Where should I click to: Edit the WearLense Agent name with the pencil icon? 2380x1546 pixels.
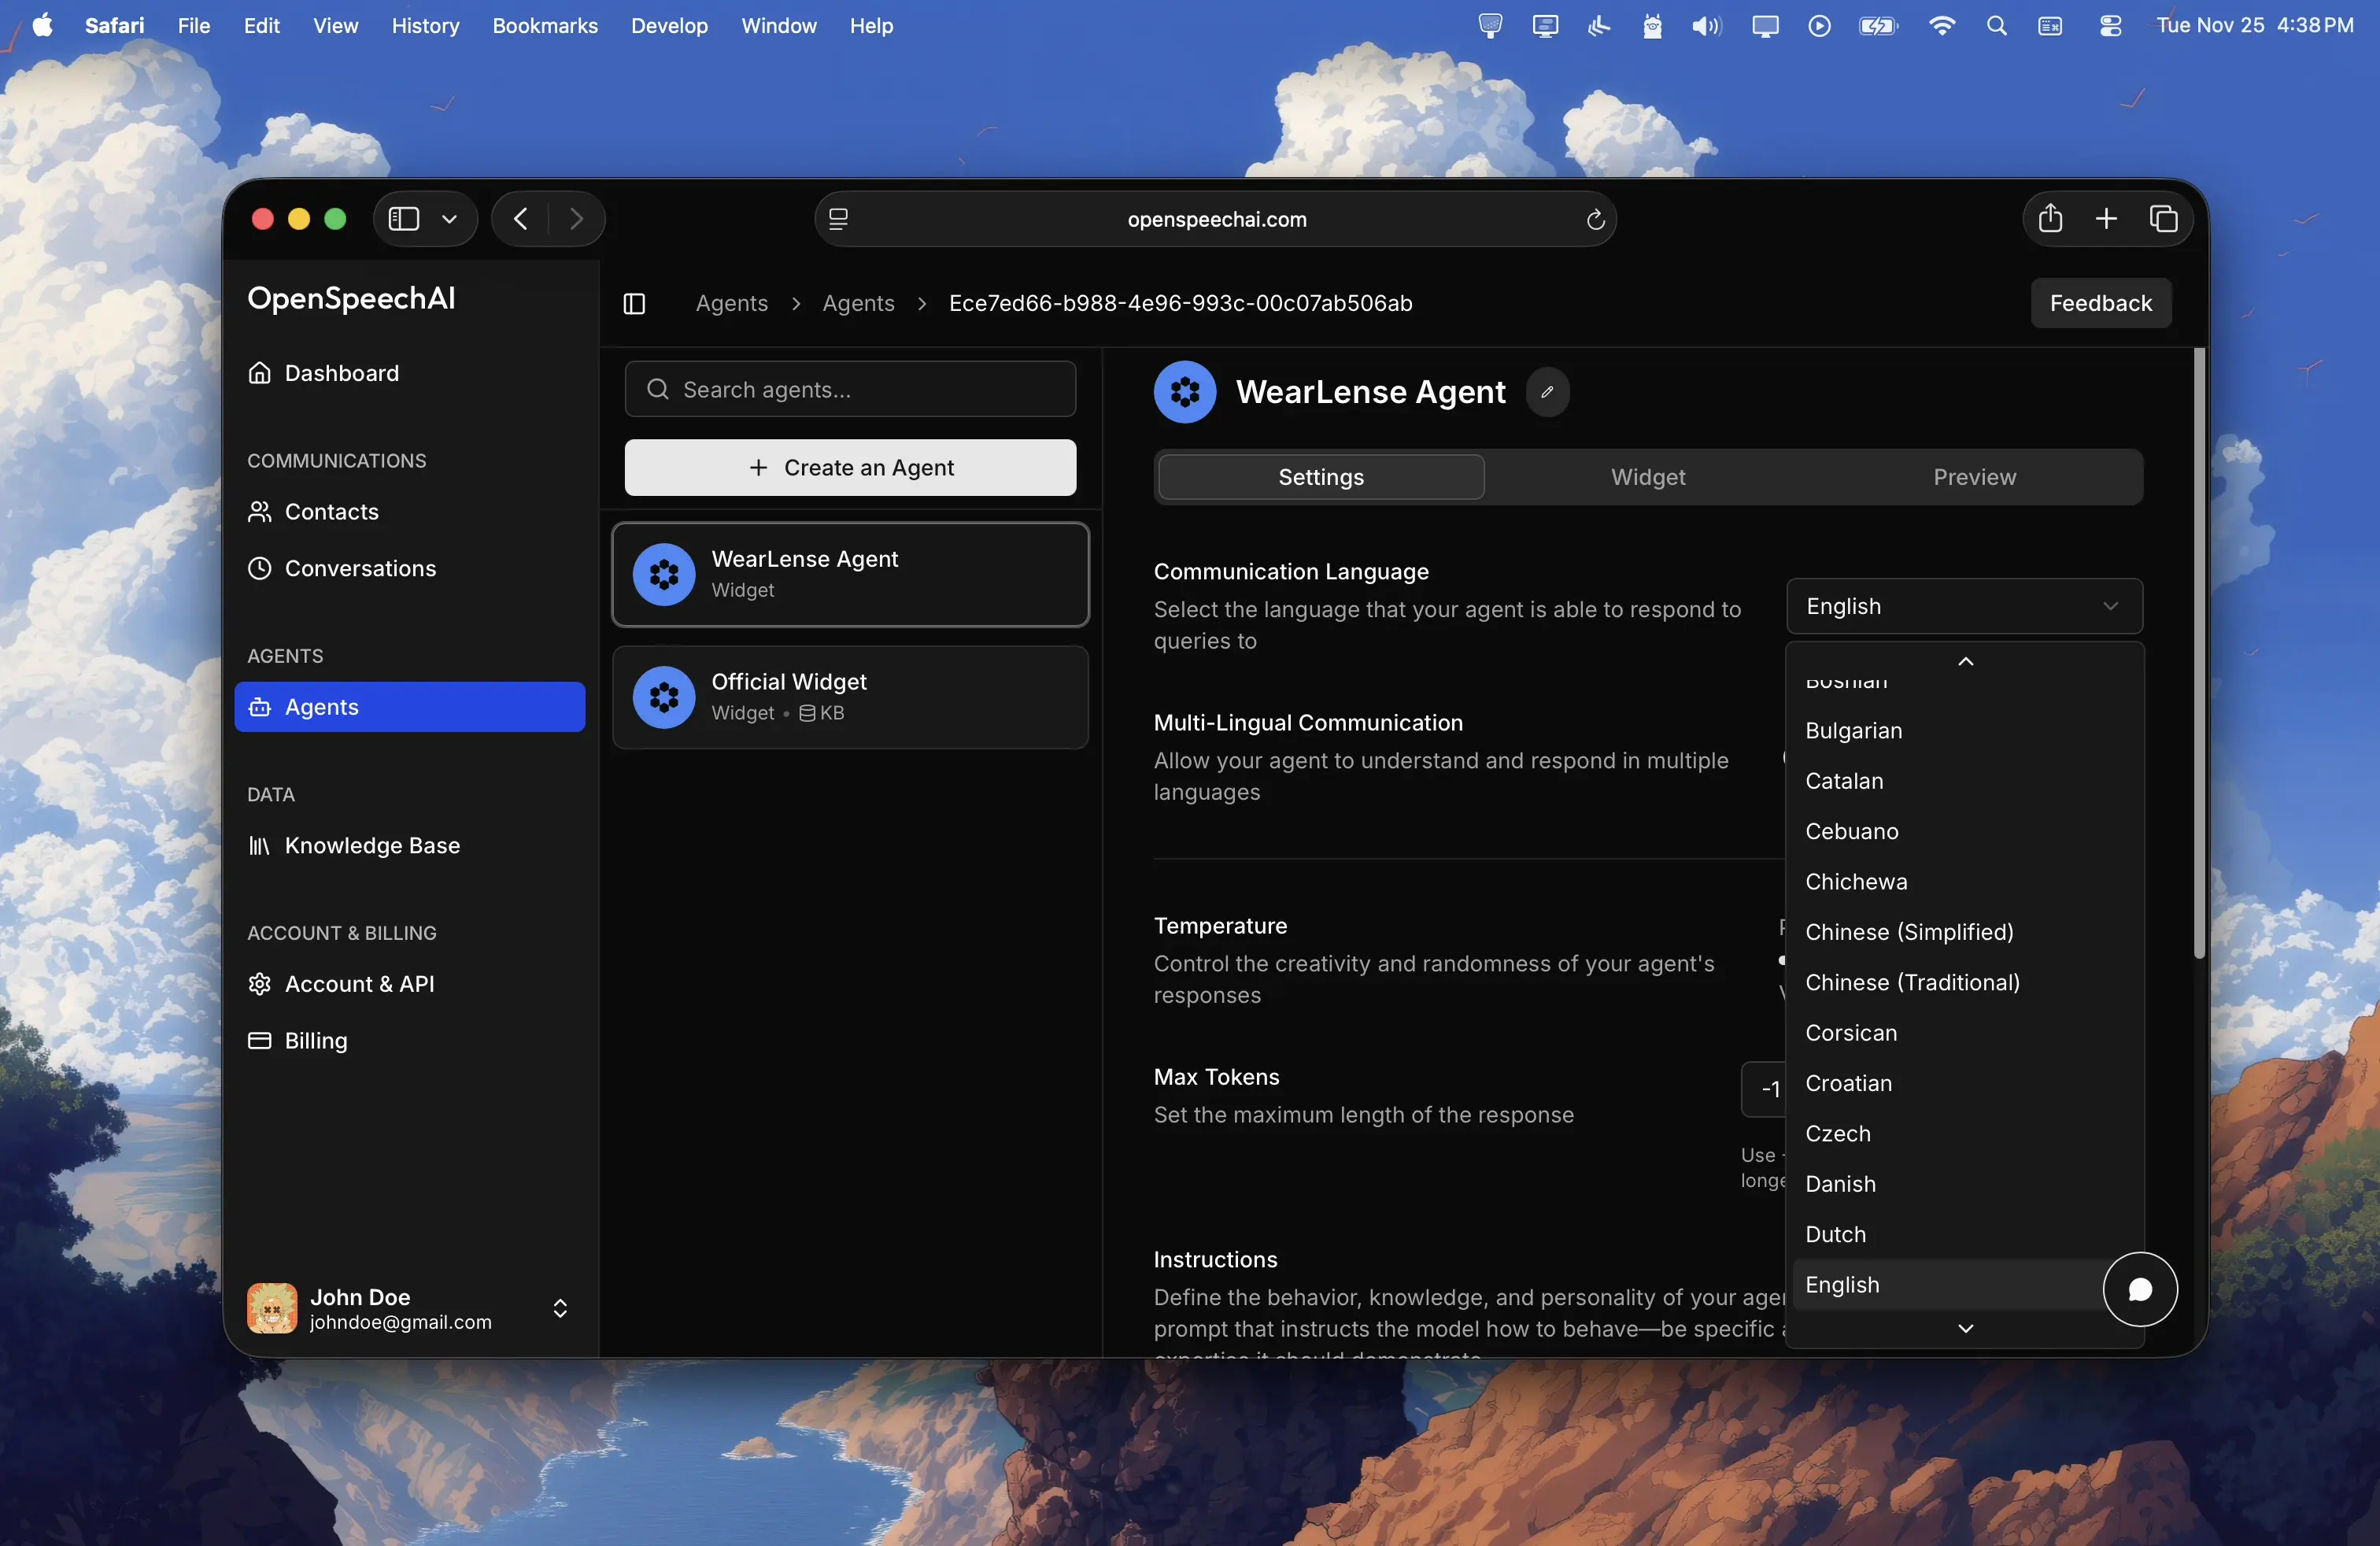pyautogui.click(x=1547, y=392)
